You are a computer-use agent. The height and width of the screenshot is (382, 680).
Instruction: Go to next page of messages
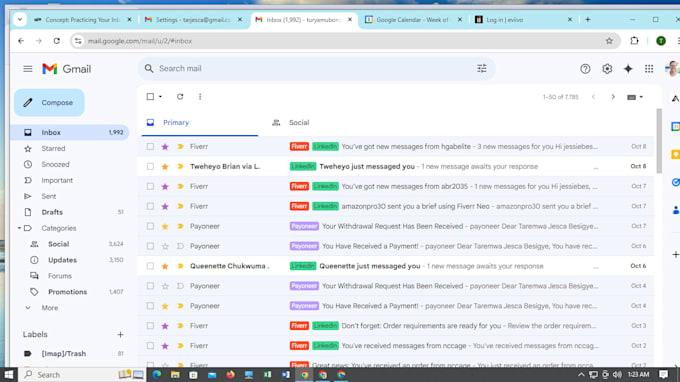click(x=613, y=97)
